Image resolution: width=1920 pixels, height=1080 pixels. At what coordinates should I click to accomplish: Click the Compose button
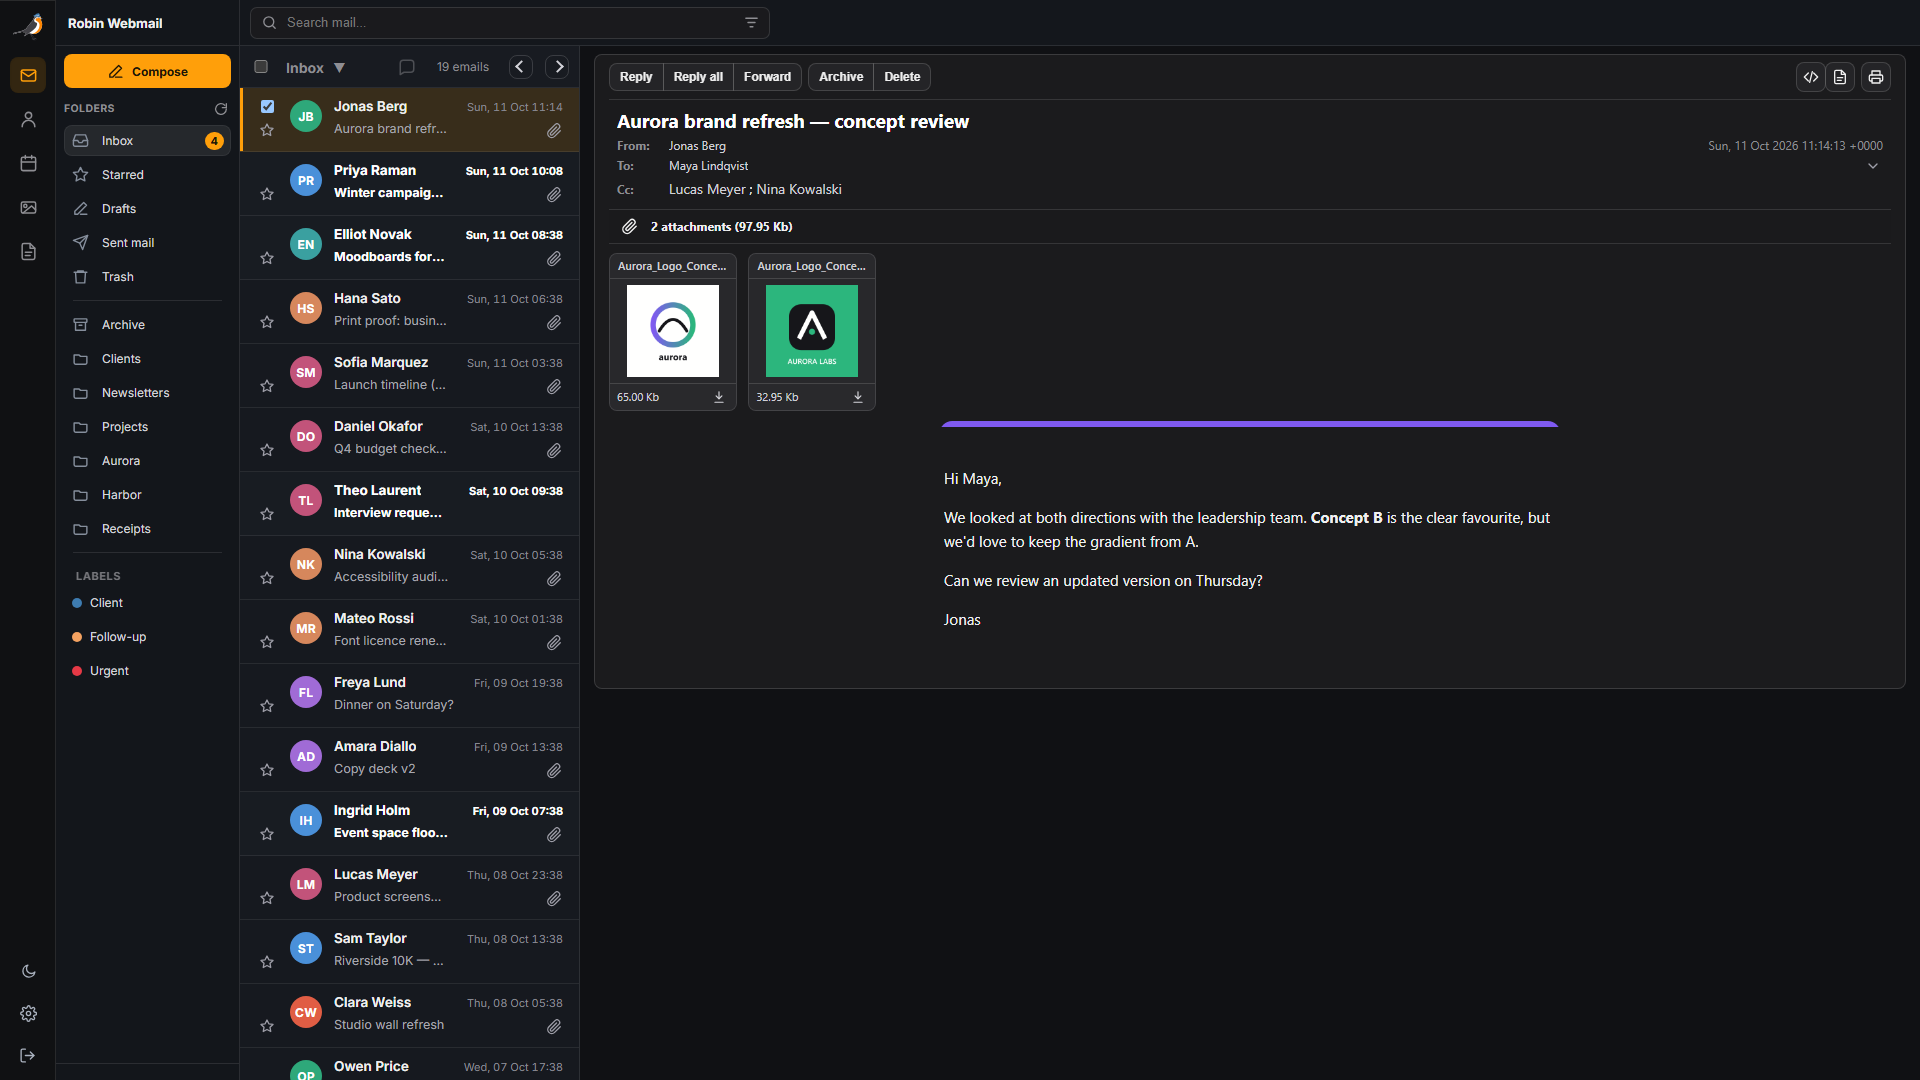147,72
